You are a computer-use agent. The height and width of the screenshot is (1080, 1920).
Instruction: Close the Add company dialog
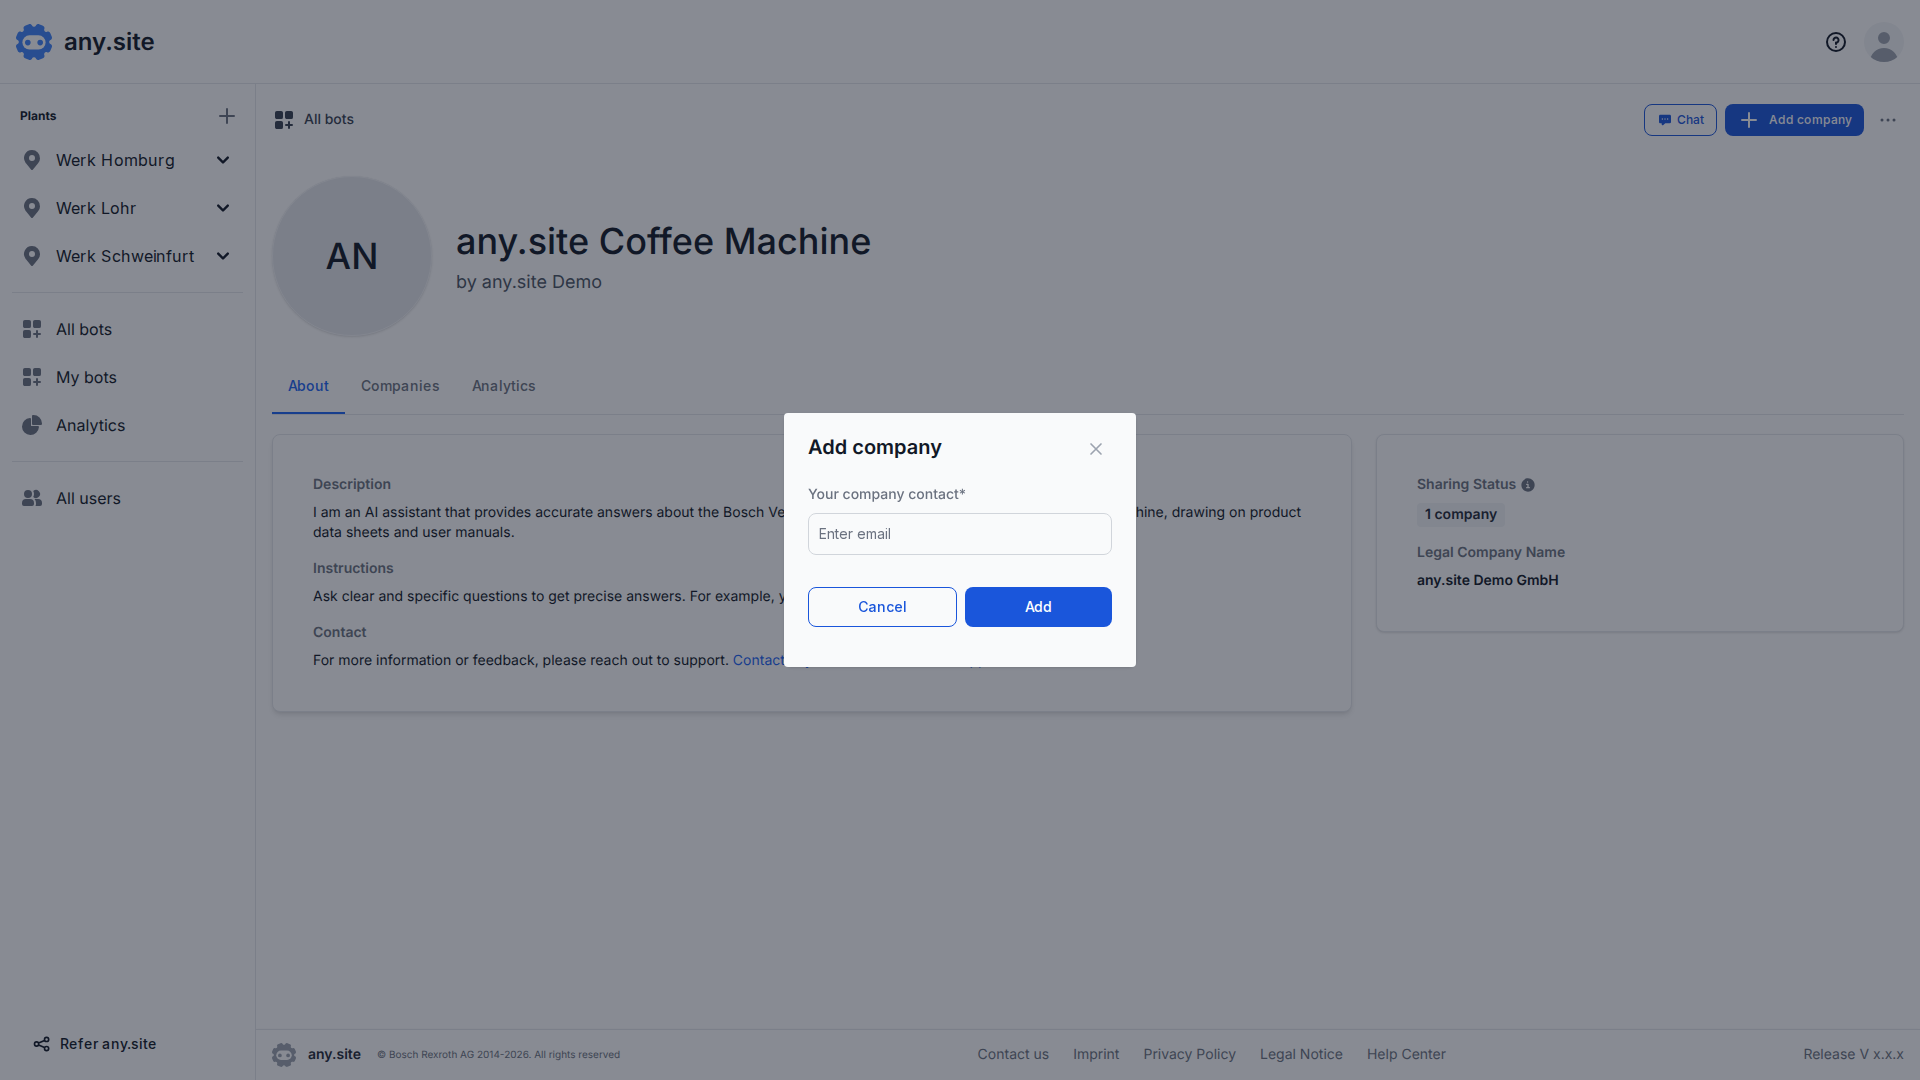tap(1096, 449)
